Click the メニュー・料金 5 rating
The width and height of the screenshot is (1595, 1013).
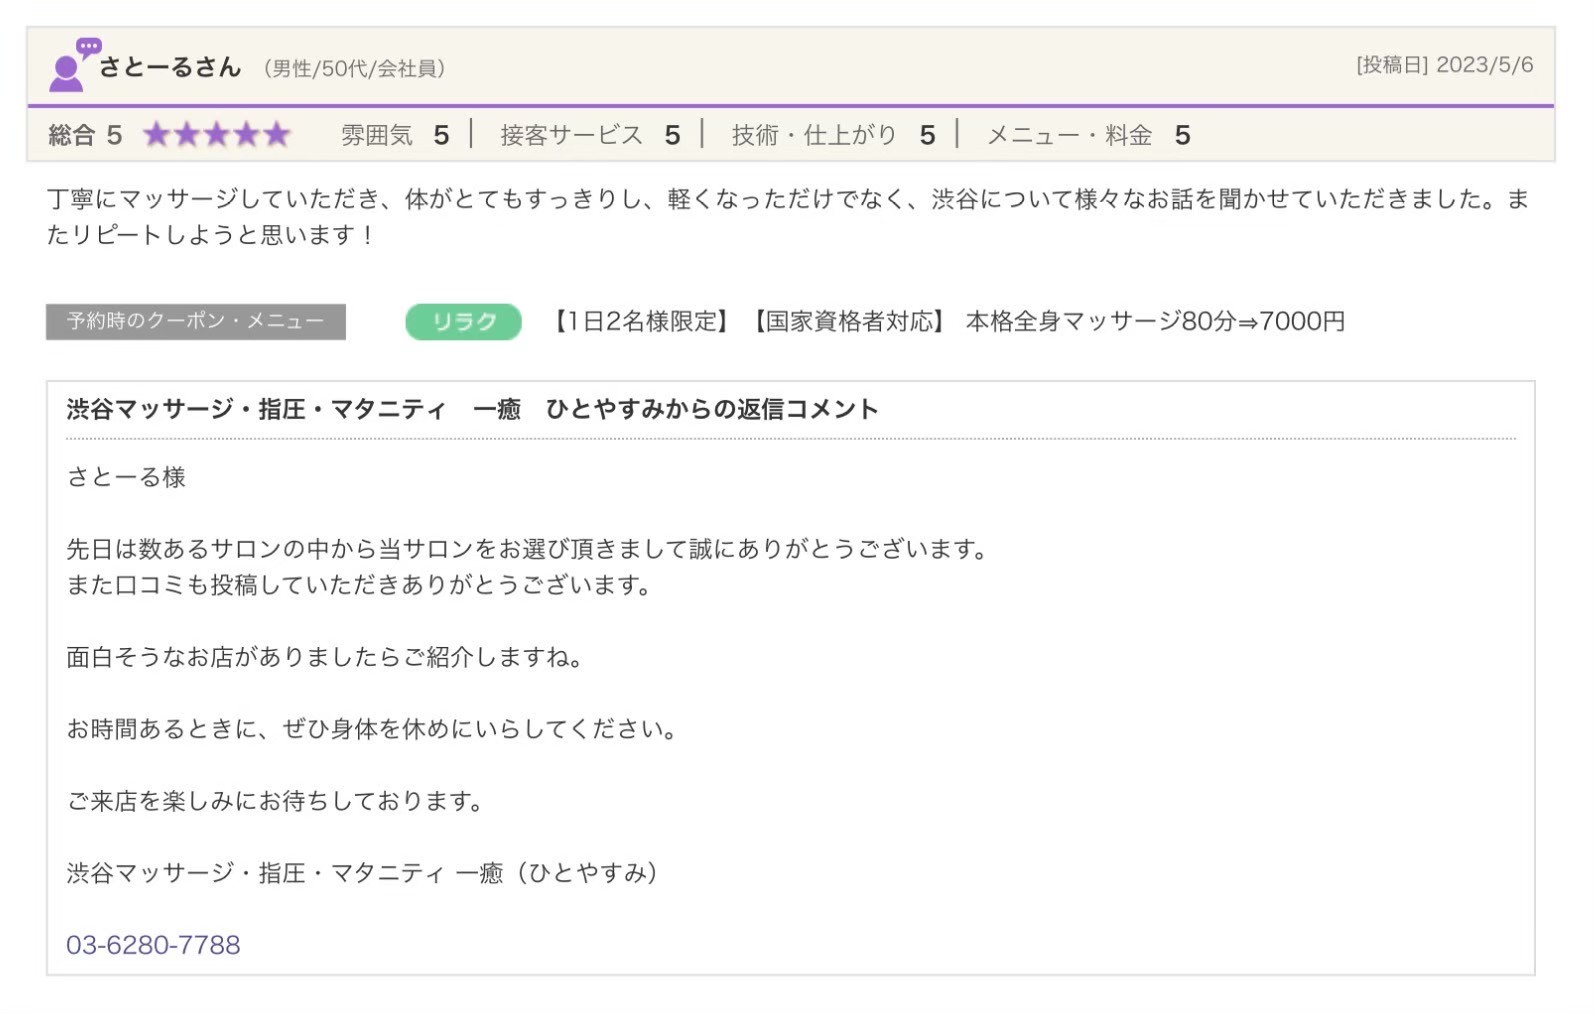coord(1089,135)
